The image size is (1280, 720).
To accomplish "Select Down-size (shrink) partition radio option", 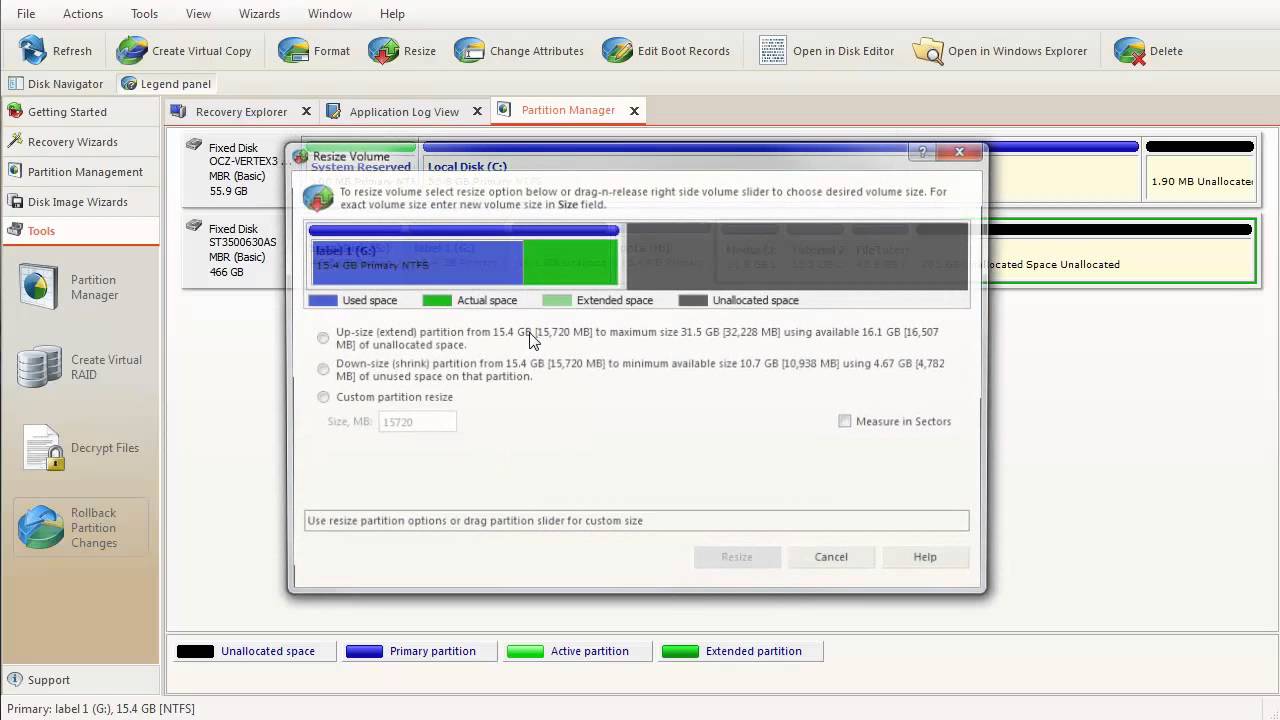I will [x=323, y=370].
